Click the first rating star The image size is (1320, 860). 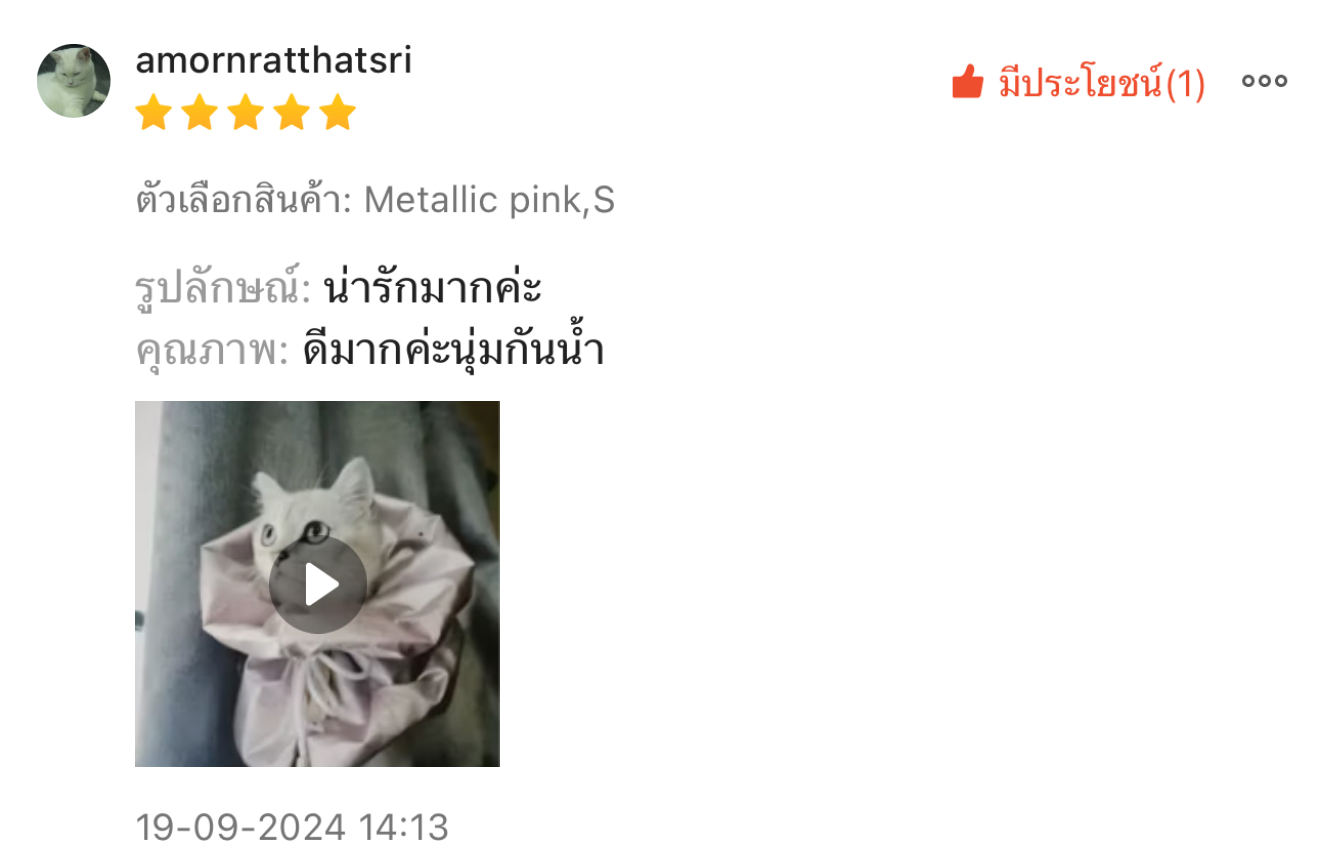click(x=154, y=112)
